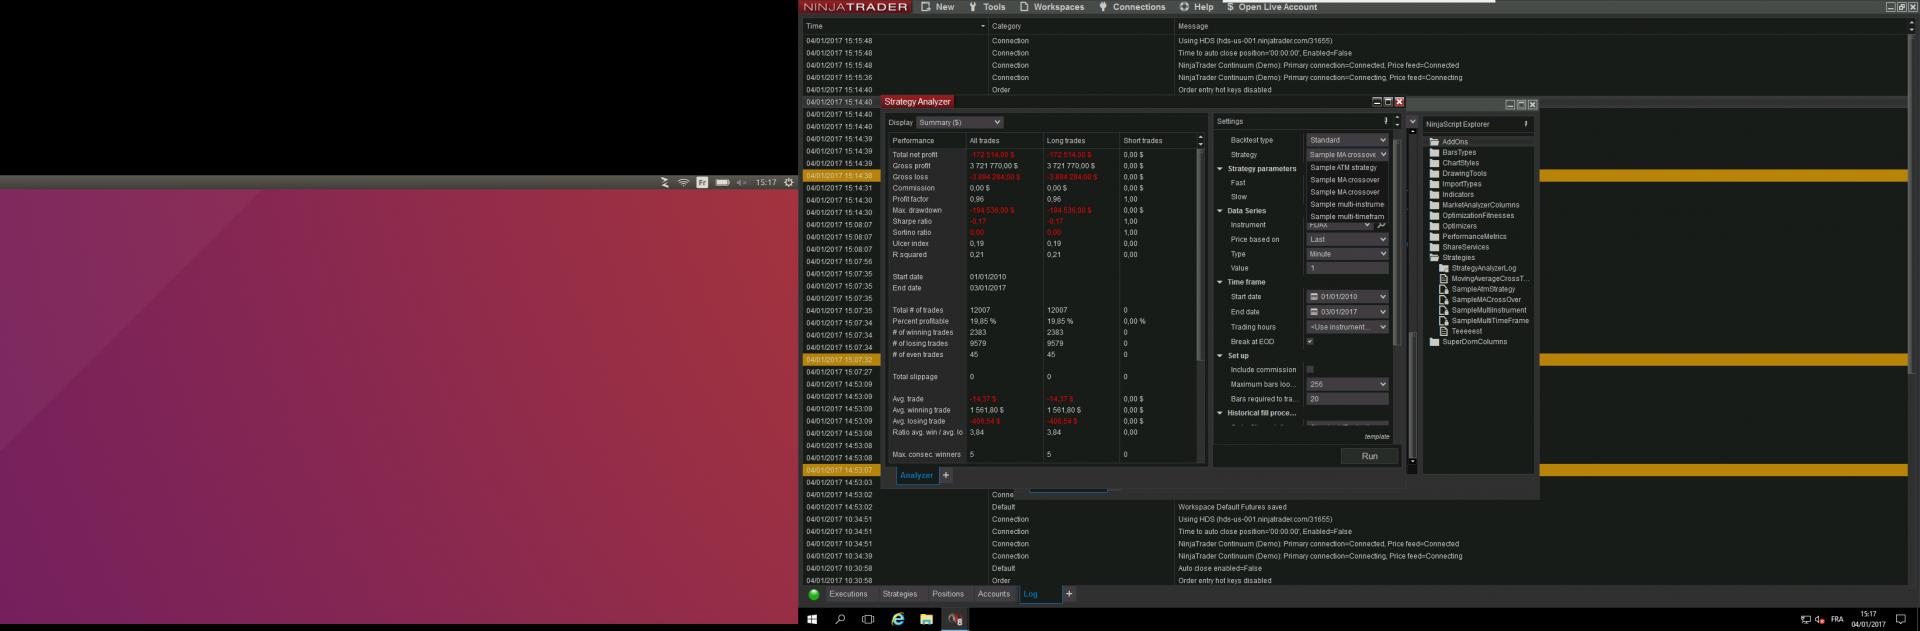Image resolution: width=1920 pixels, height=631 pixels.
Task: Collapse the Strategy parameters section
Action: [1220, 169]
